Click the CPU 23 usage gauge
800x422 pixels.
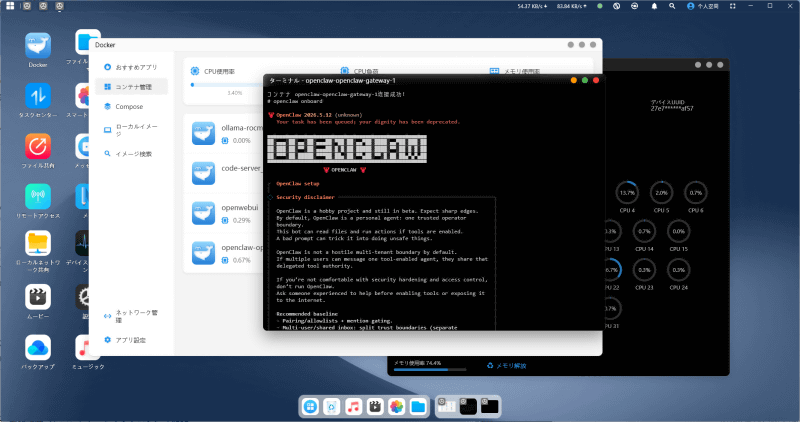pos(644,270)
